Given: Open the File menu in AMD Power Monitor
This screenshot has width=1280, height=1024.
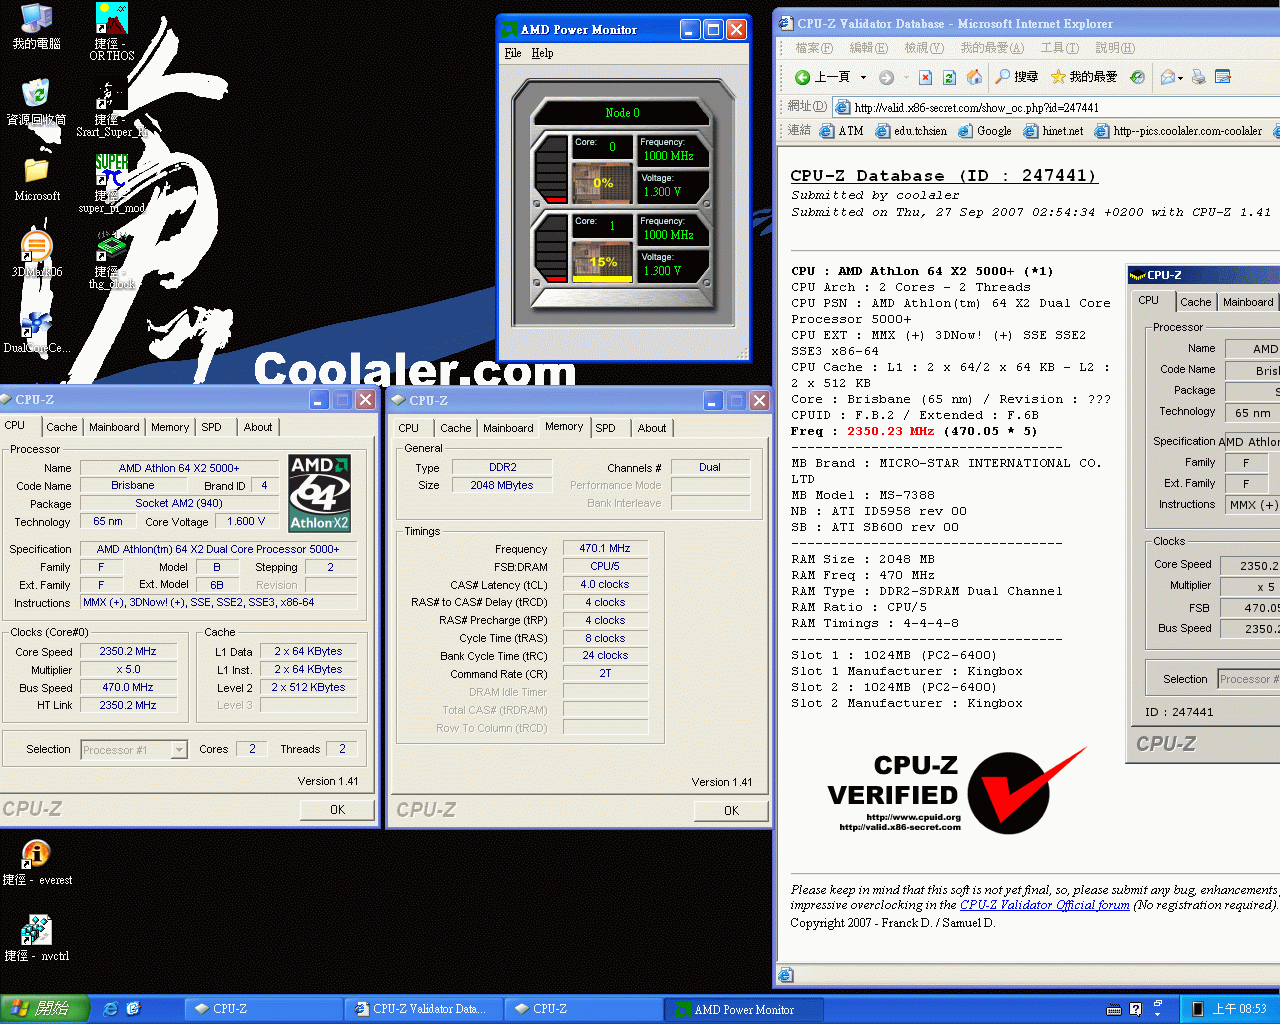Looking at the screenshot, I should click(513, 53).
